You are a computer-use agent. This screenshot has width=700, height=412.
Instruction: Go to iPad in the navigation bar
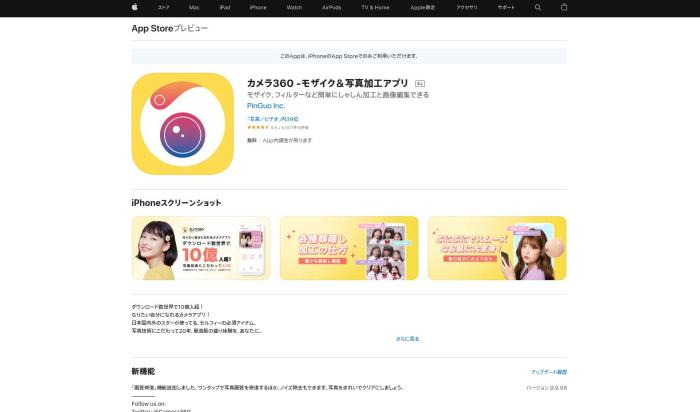pyautogui.click(x=225, y=7)
